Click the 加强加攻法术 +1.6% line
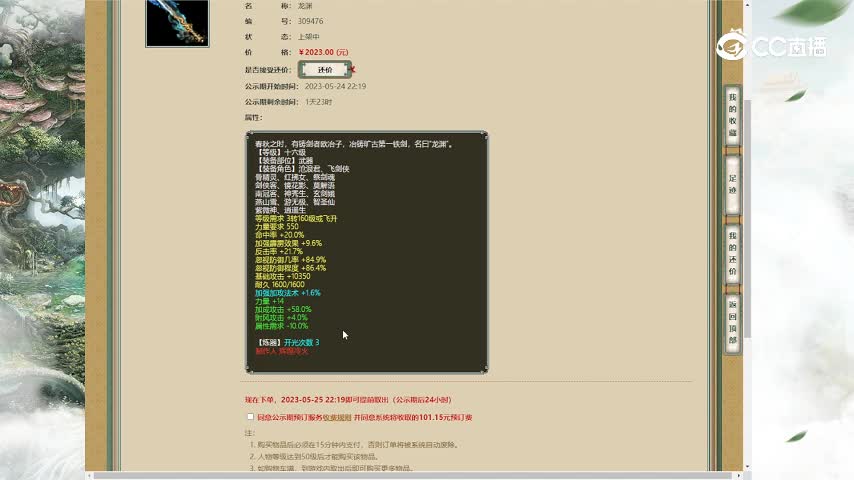This screenshot has height=480, width=854. tap(288, 293)
